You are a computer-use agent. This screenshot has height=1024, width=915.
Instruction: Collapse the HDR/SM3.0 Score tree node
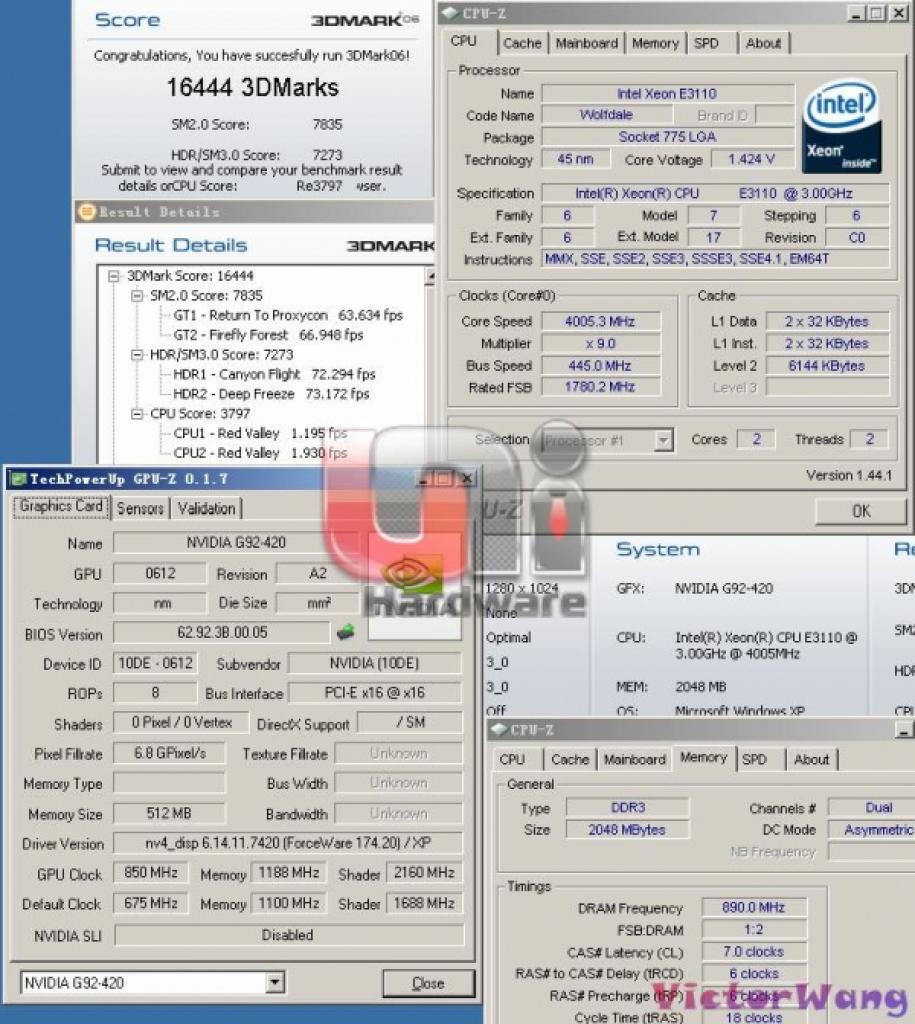point(137,355)
